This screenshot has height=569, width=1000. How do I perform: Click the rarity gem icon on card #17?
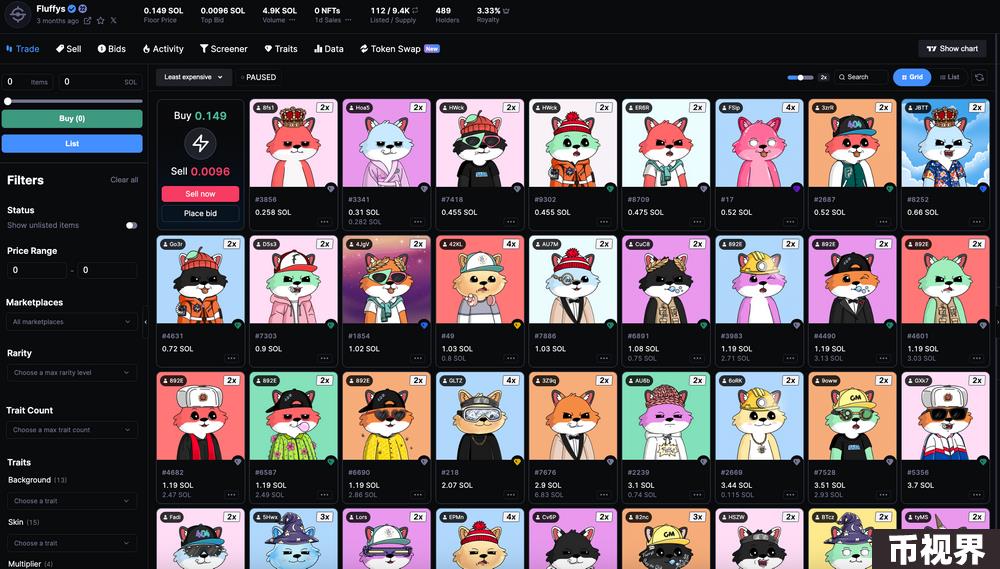point(796,188)
